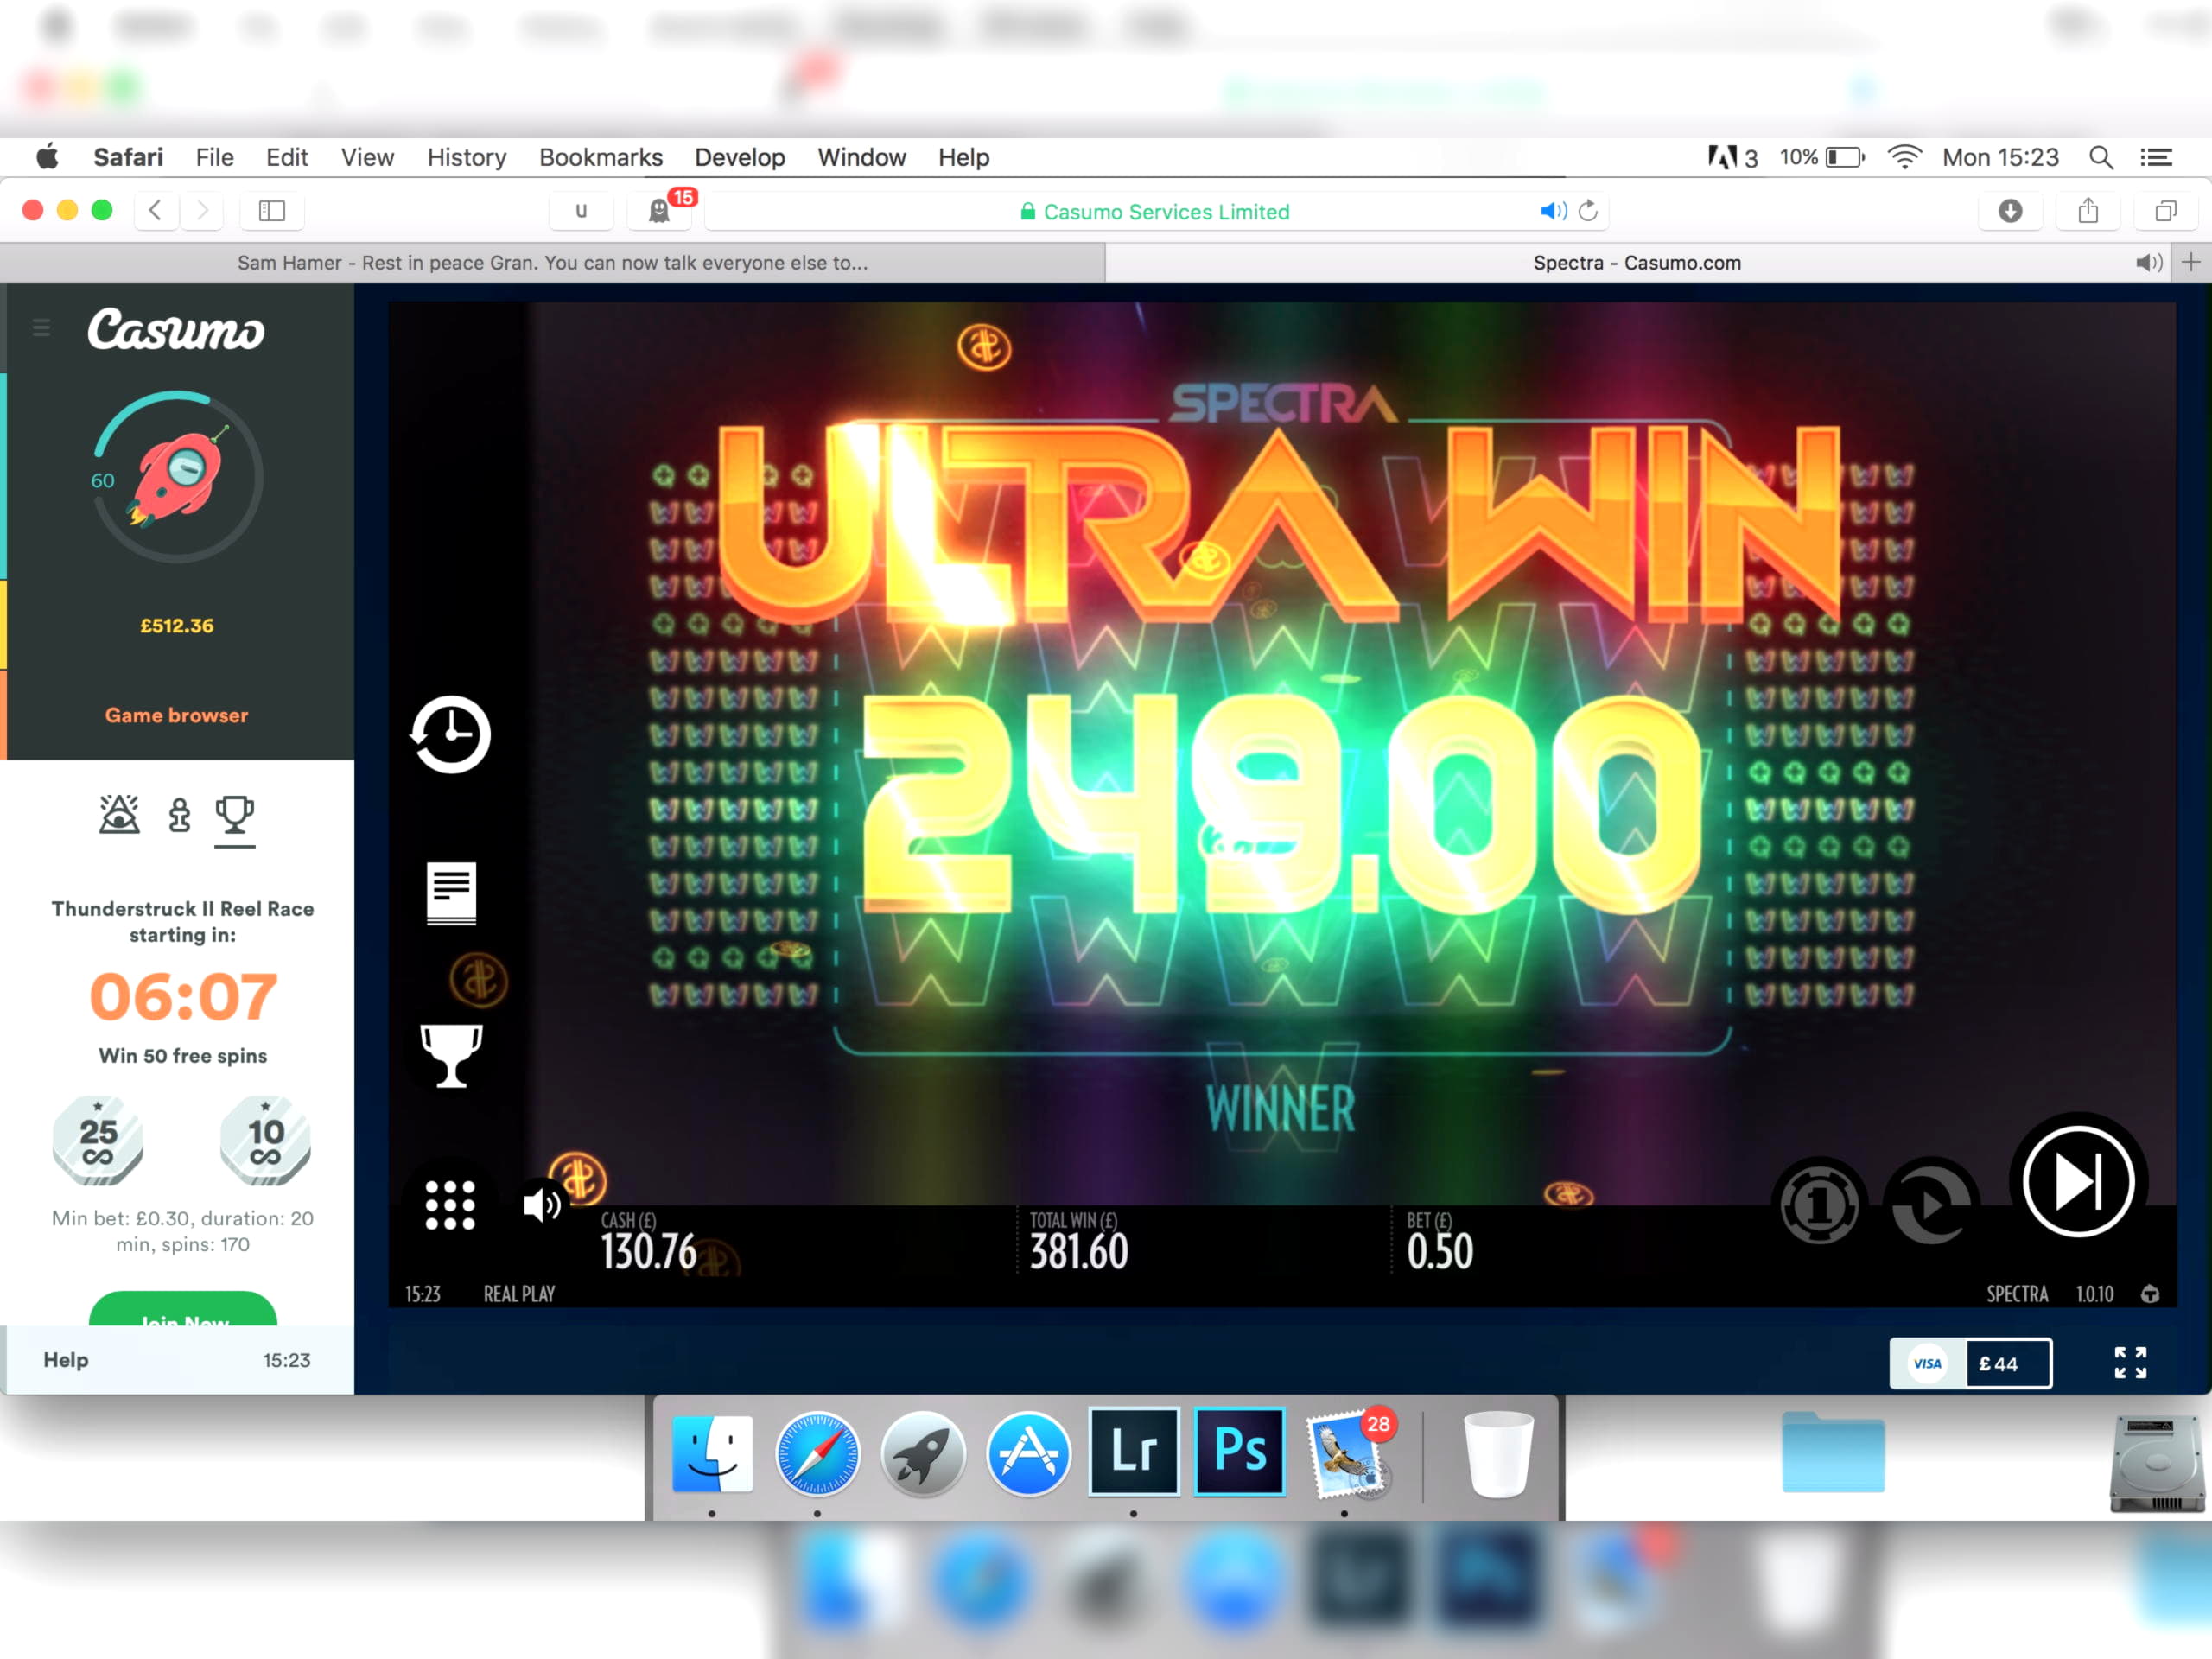The width and height of the screenshot is (2212, 1659).
Task: Open the Apple menu
Action: click(x=47, y=157)
